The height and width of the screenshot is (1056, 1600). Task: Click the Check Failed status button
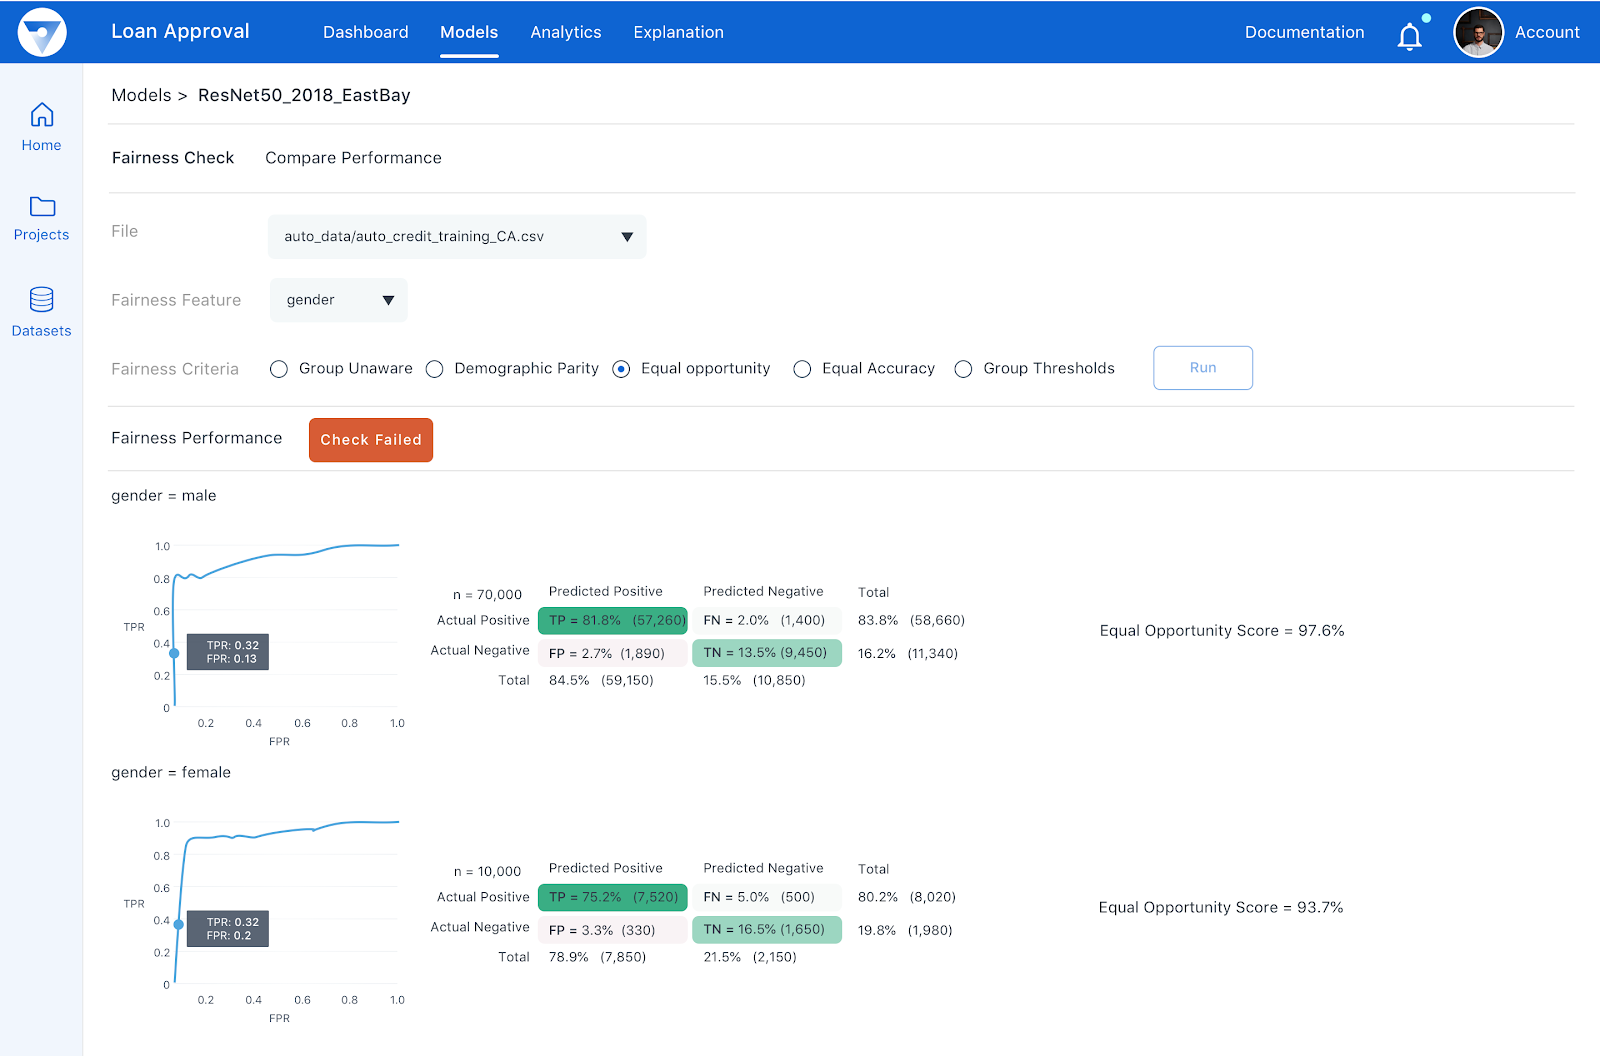pos(371,440)
